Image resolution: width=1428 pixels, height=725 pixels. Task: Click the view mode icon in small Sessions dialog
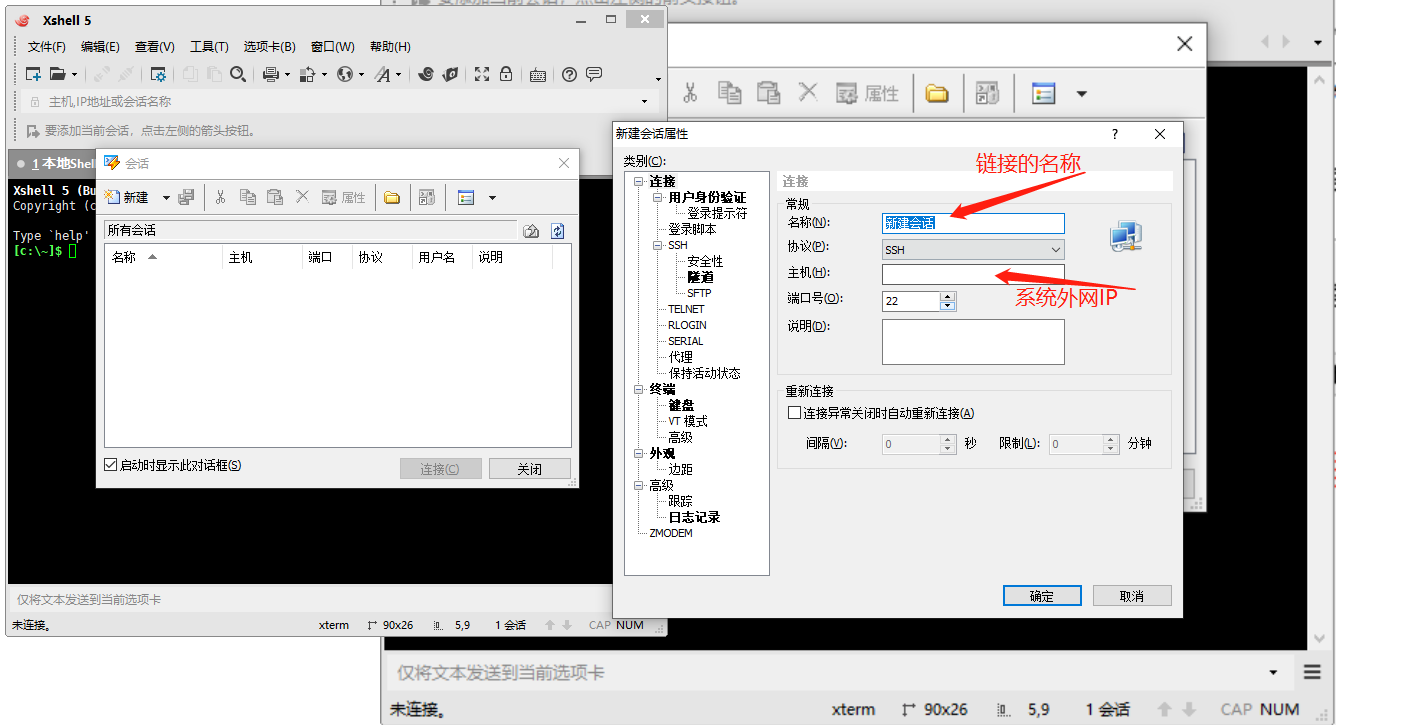coord(466,197)
